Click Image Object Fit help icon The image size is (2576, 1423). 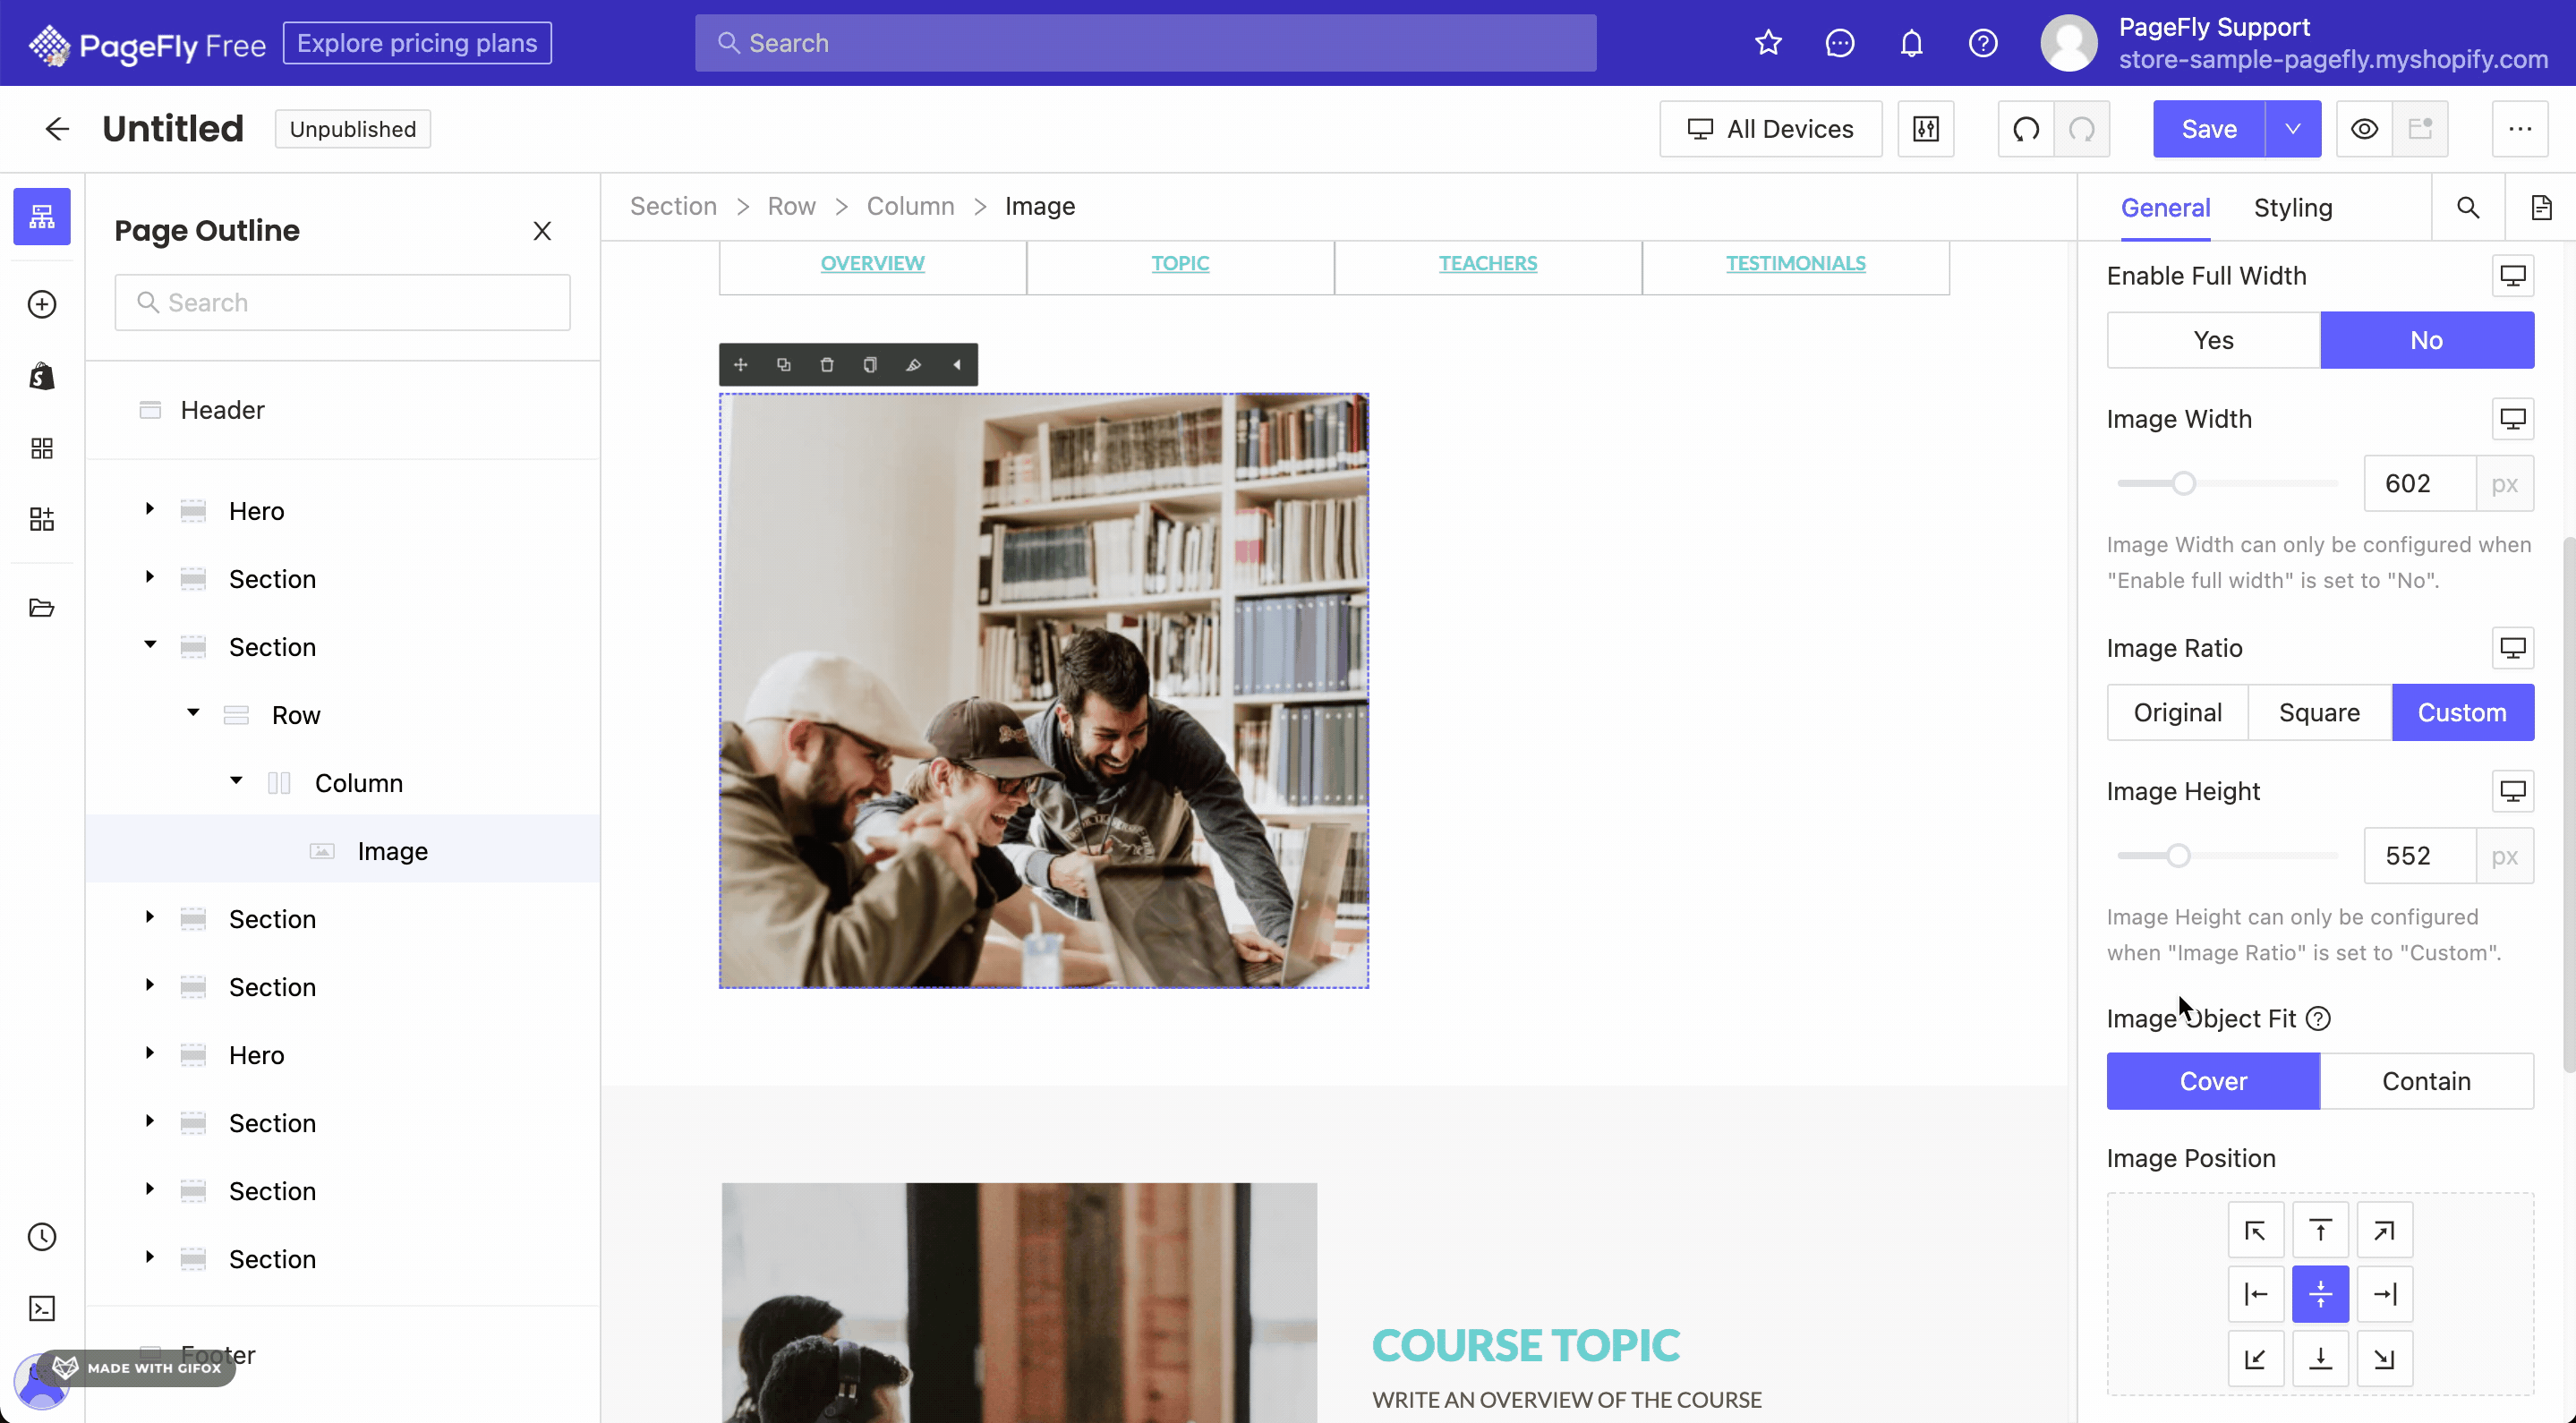pyautogui.click(x=2318, y=1018)
